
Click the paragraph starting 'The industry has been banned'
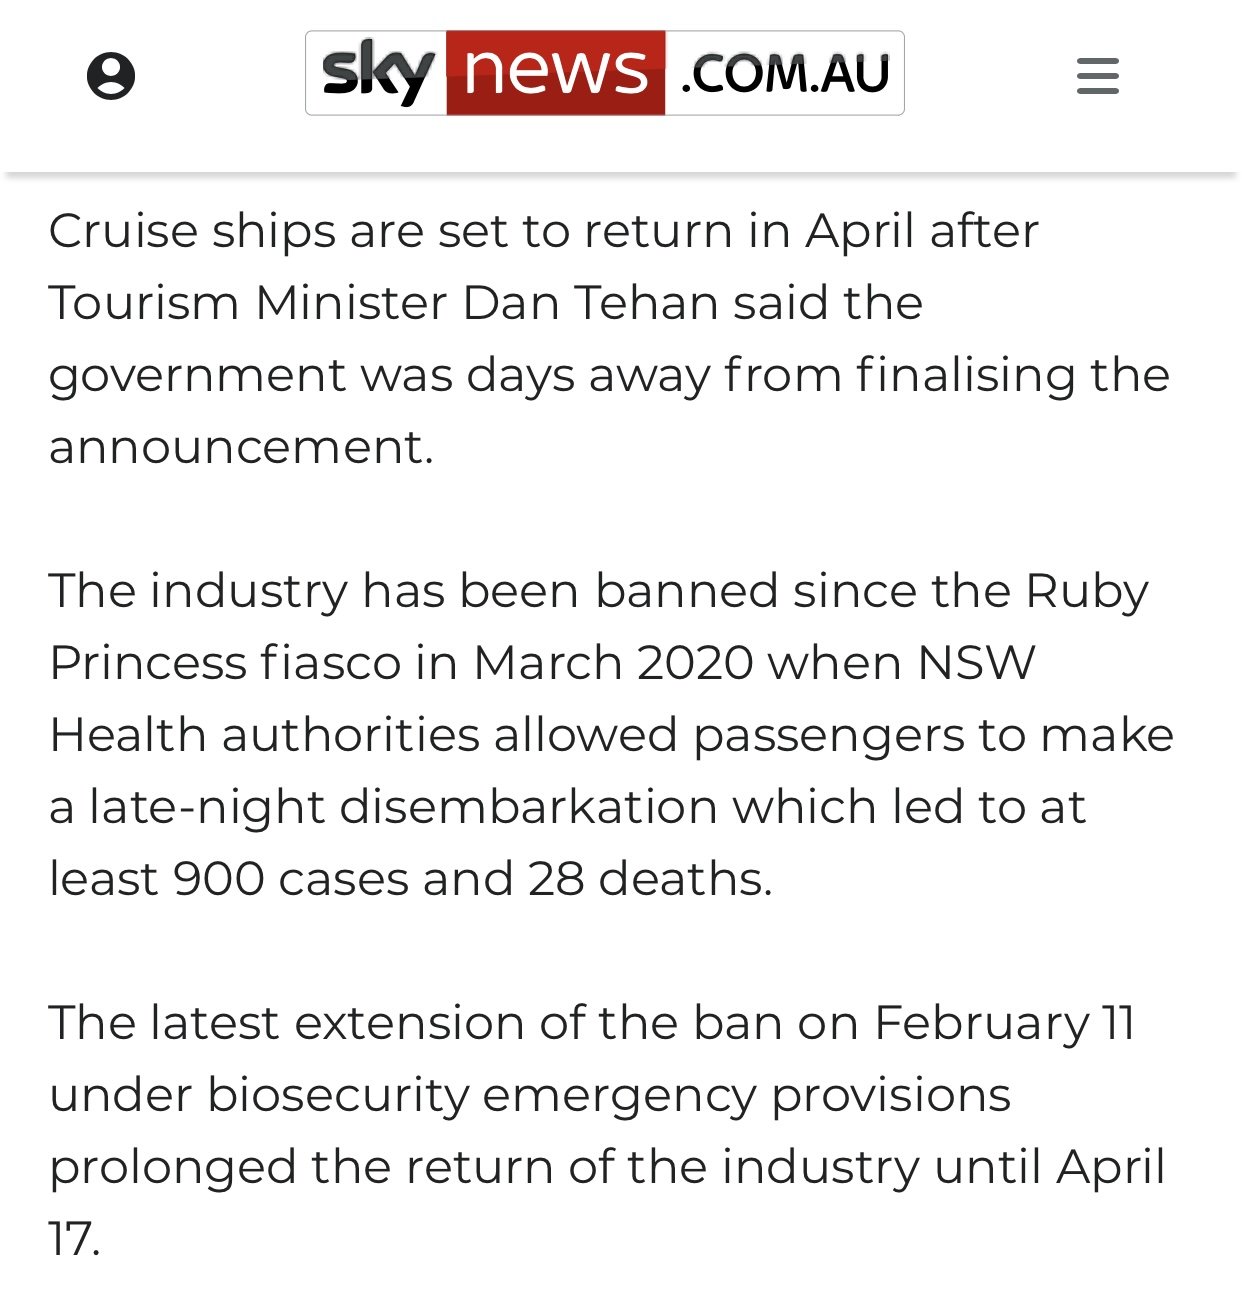pyautogui.click(x=611, y=734)
